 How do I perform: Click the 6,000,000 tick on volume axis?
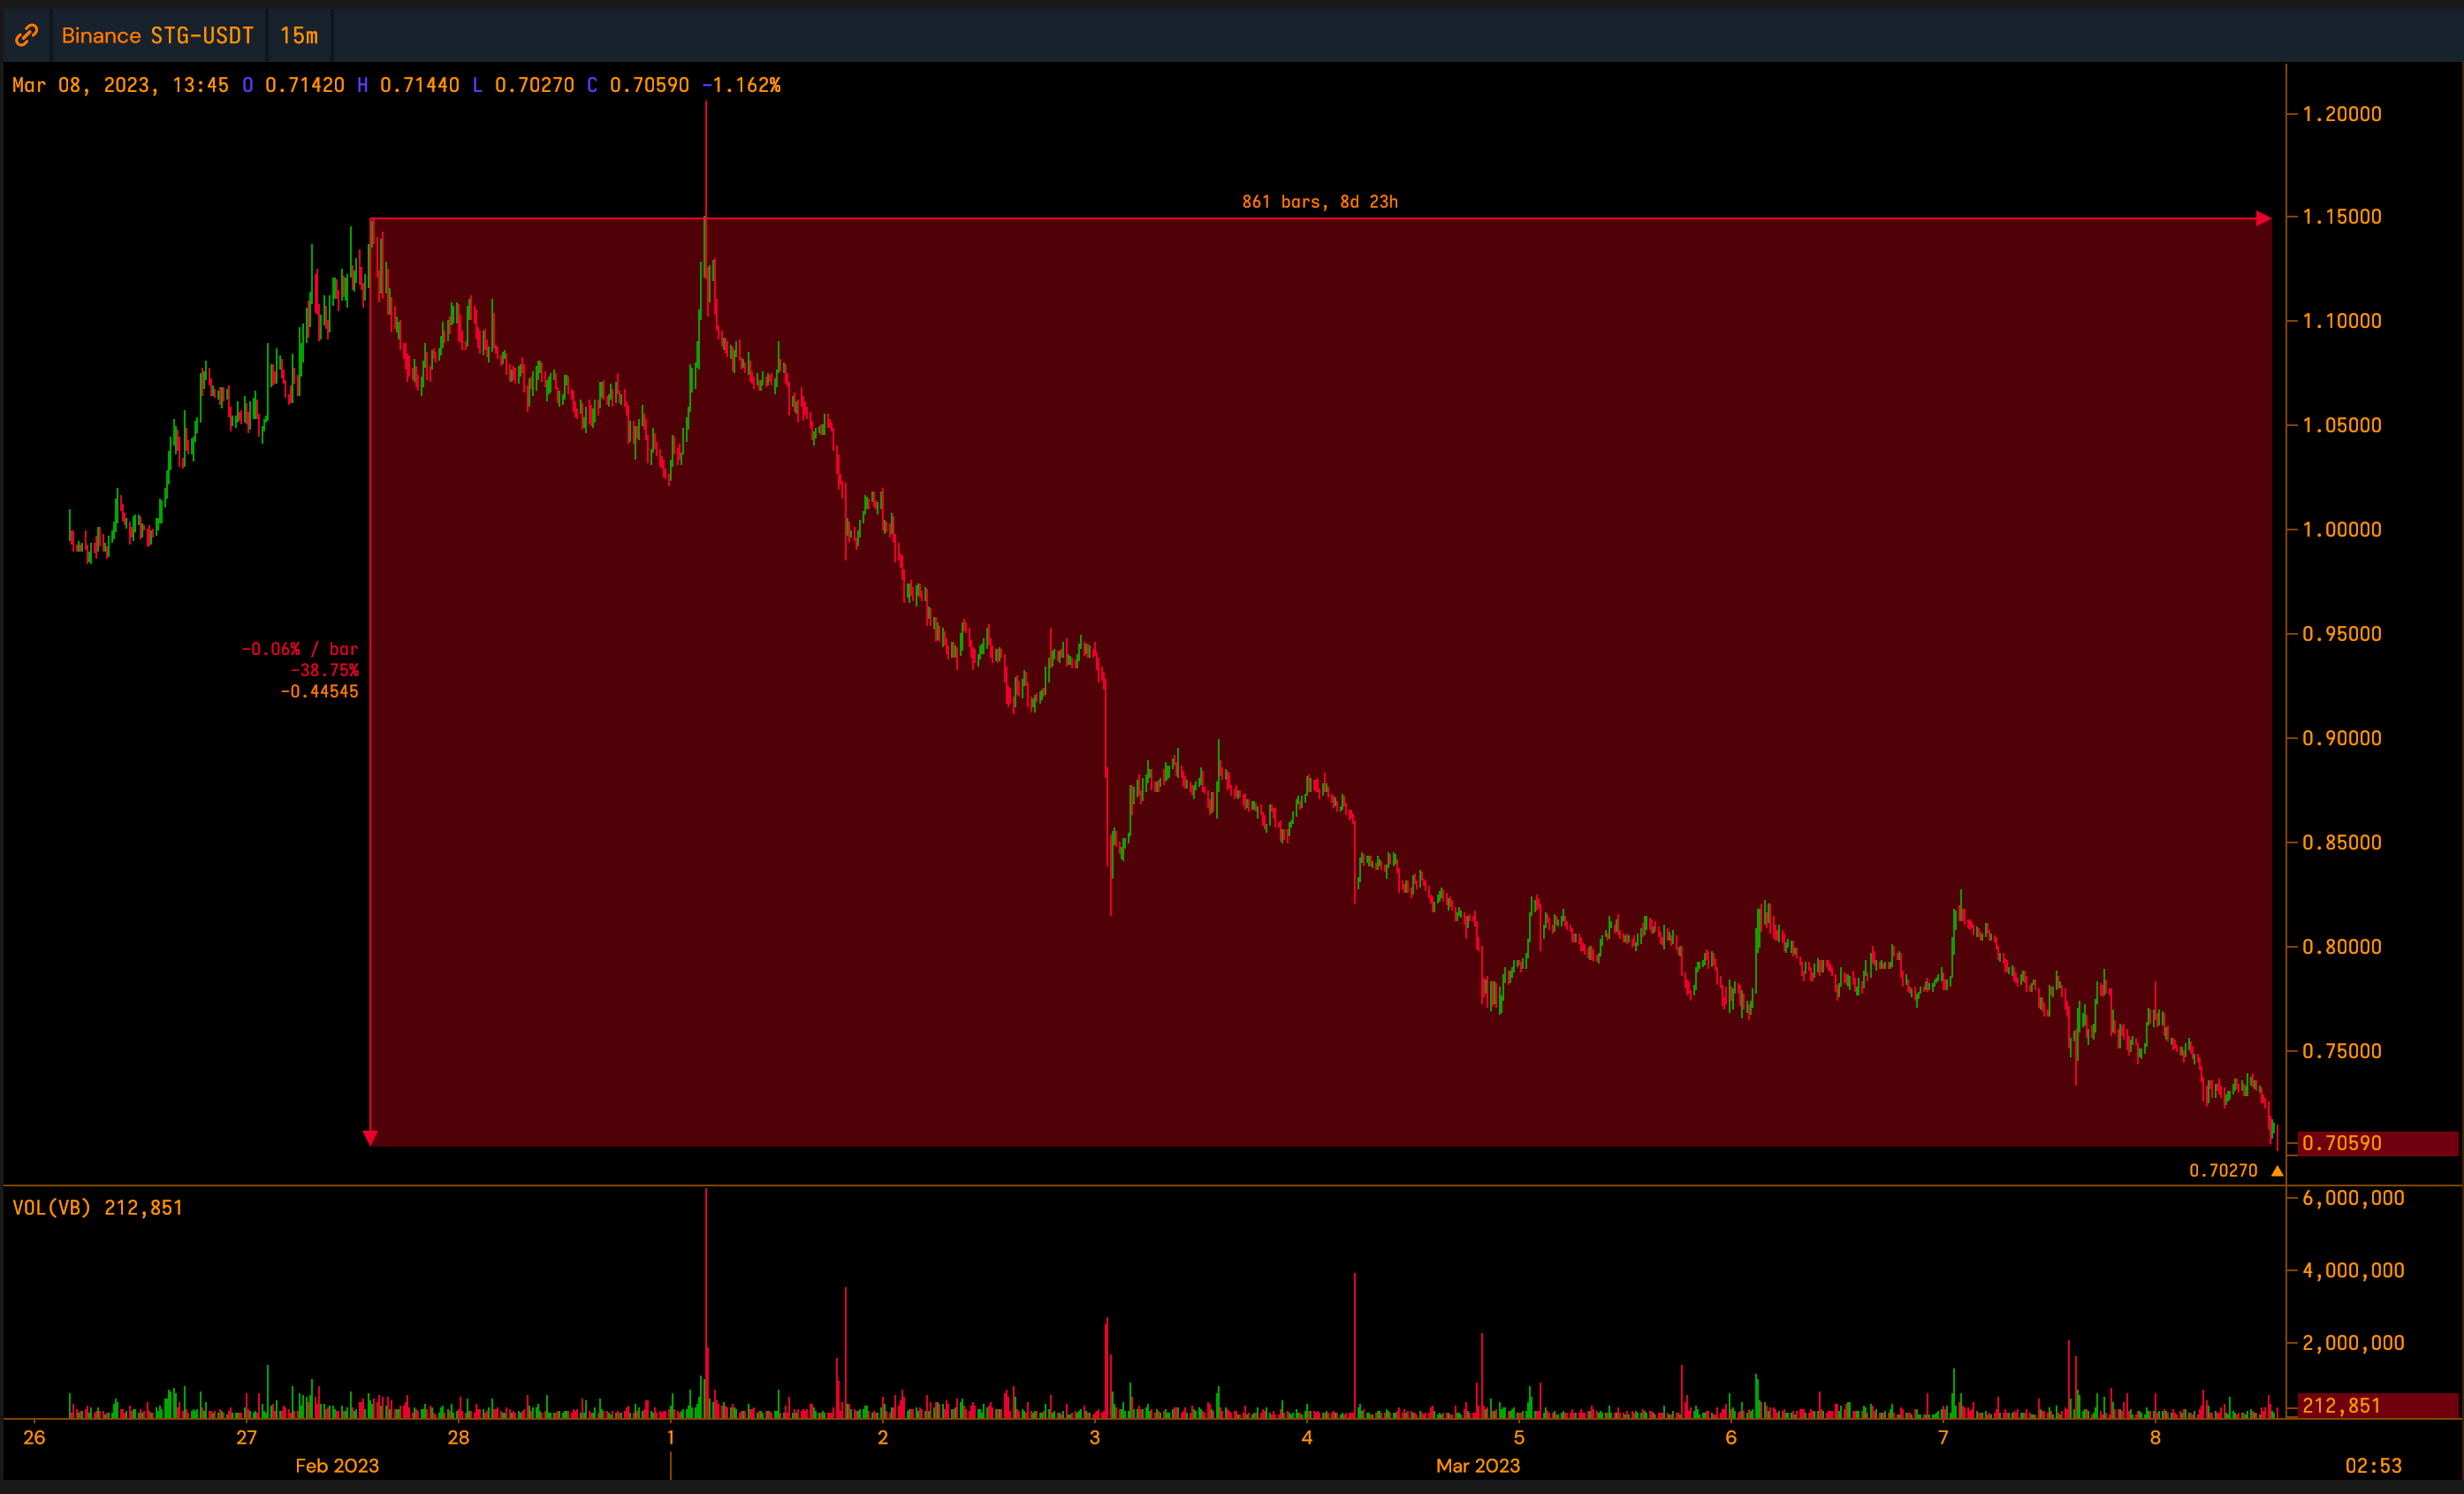coord(2352,1198)
